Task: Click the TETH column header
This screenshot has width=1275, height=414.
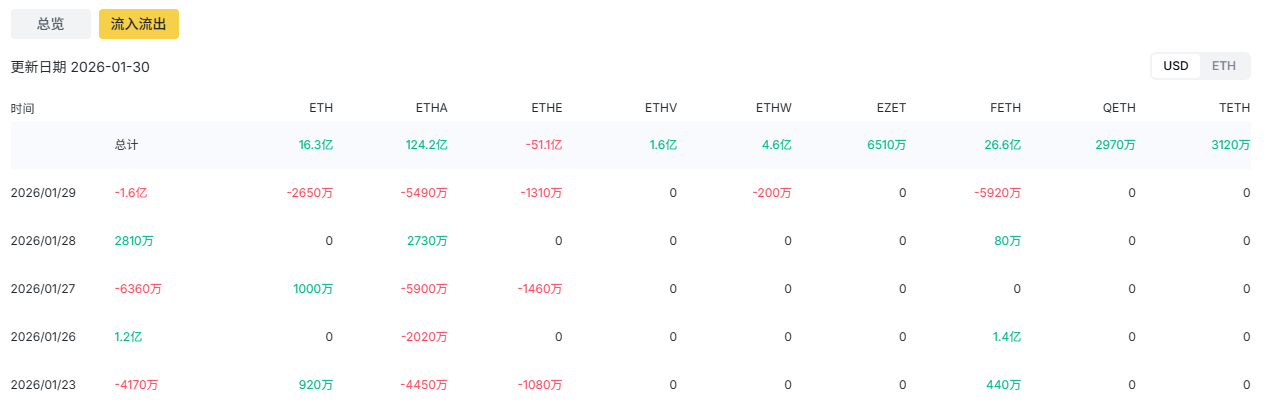Action: pyautogui.click(x=1235, y=108)
